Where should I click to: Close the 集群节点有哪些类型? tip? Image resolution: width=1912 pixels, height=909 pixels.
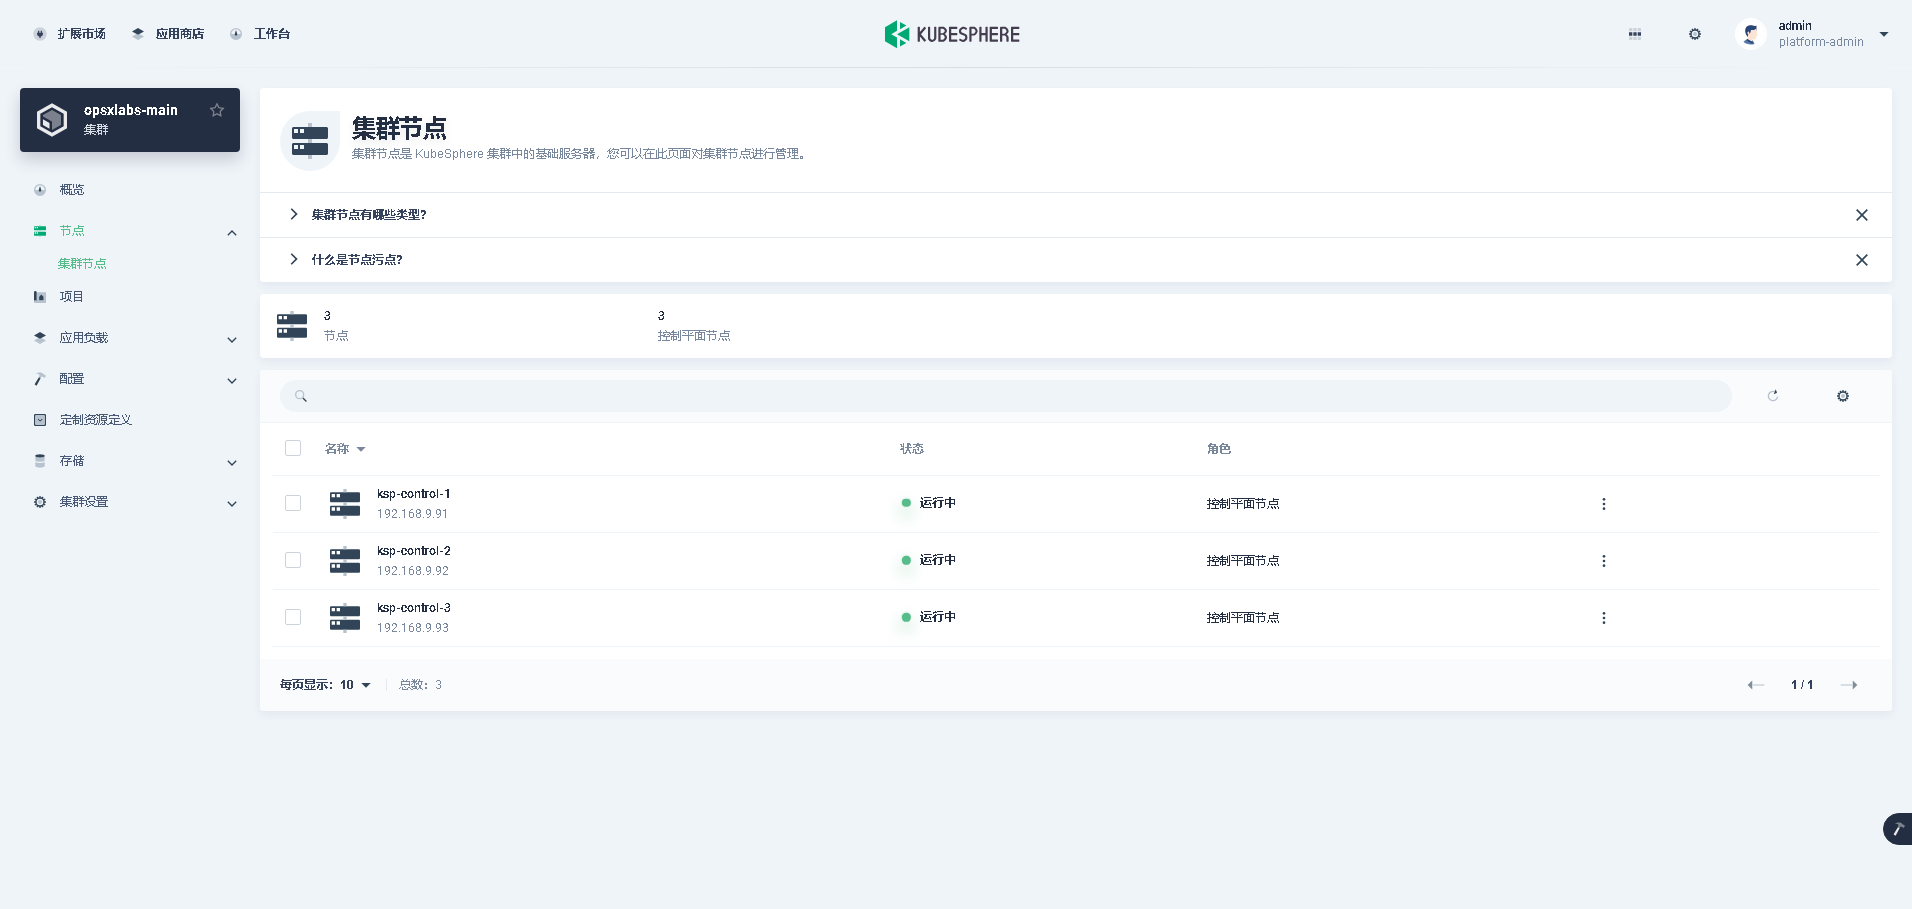tap(1862, 215)
